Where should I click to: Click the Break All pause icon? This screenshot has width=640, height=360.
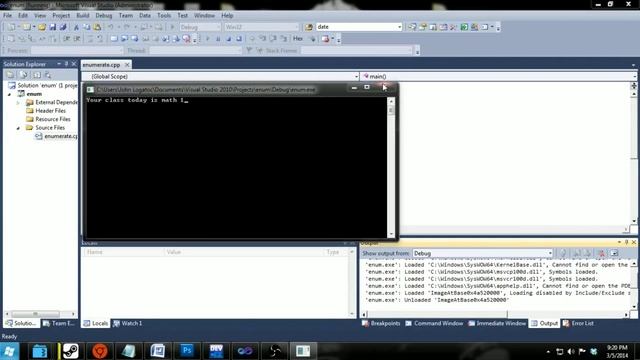(x=218, y=39)
